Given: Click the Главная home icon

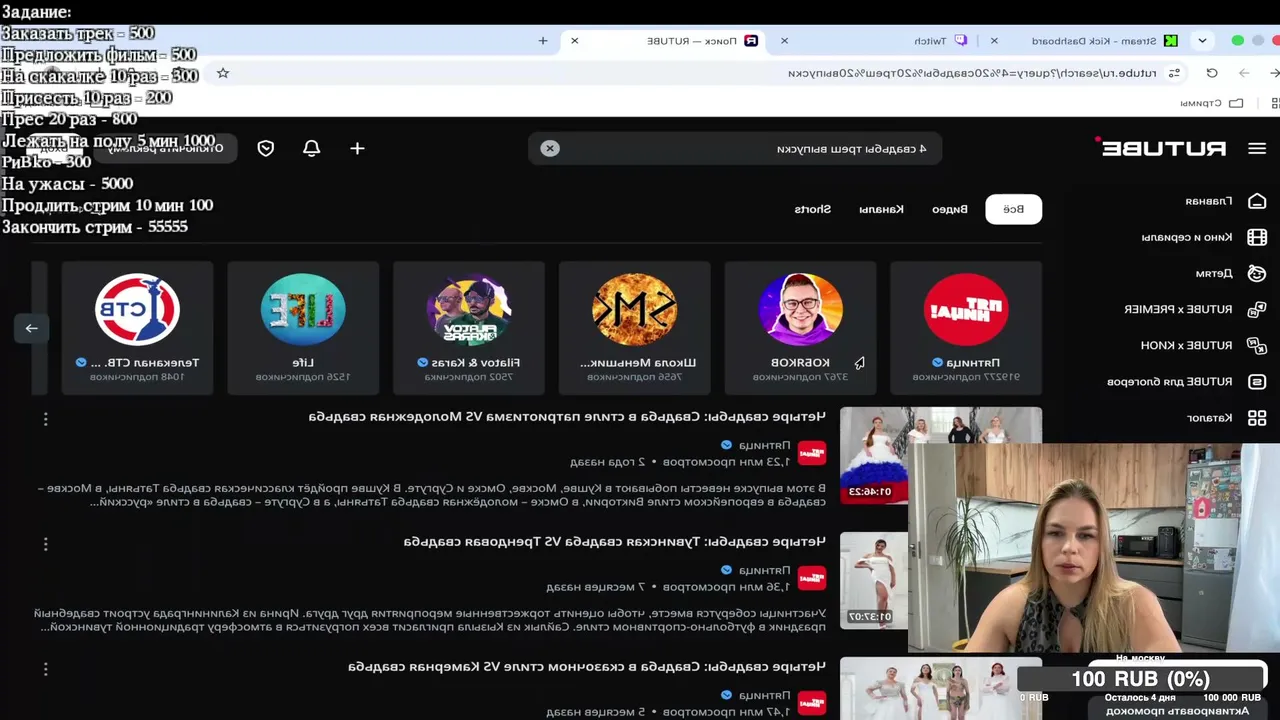Looking at the screenshot, I should tap(1257, 201).
